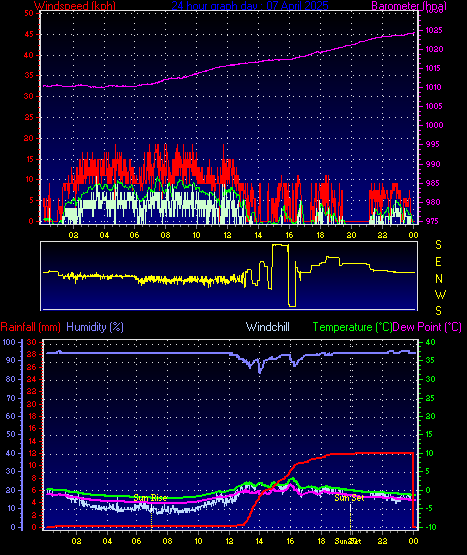The width and height of the screenshot is (467, 555).
Task: Click the "Sun Rise" marker on lower graph
Action: click(150, 498)
